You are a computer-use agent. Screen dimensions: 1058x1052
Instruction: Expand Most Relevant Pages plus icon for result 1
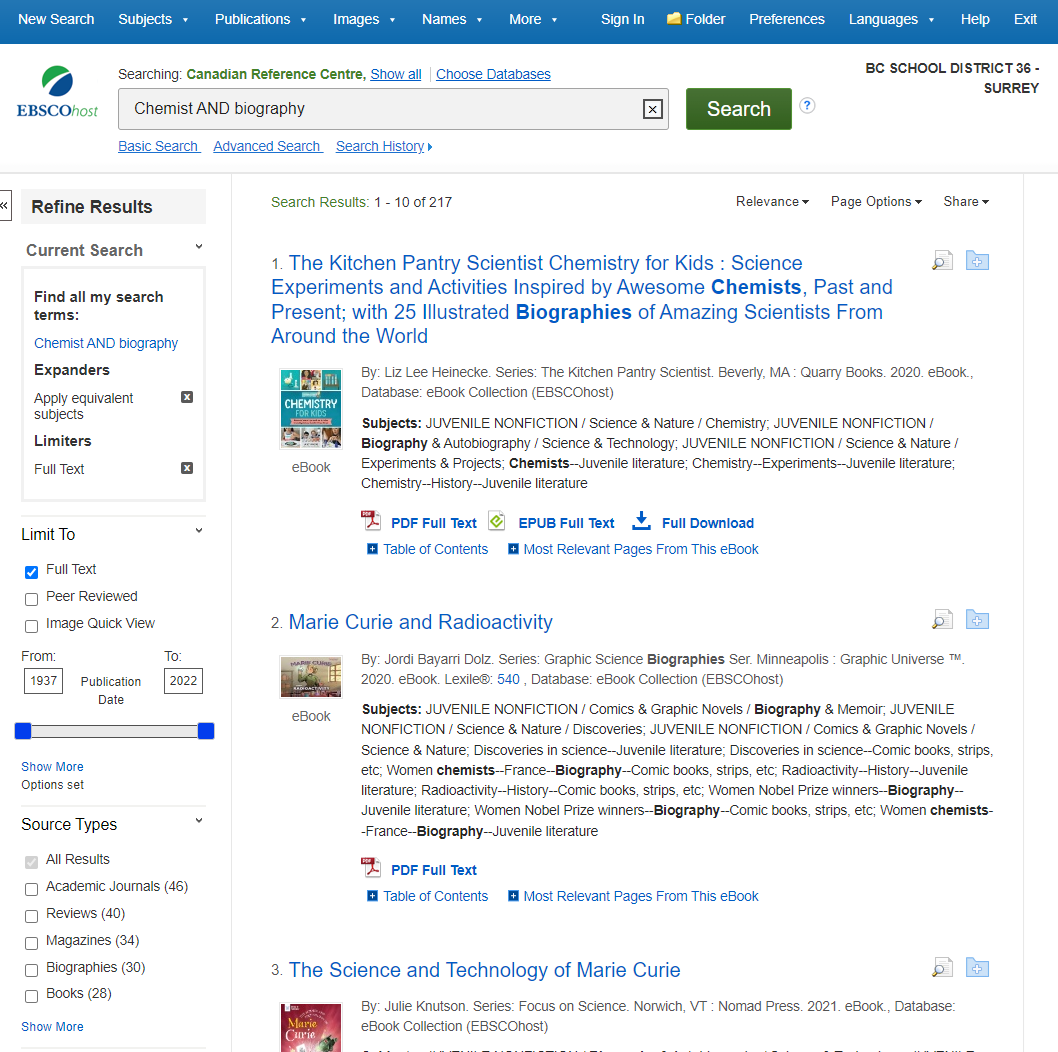pyautogui.click(x=513, y=549)
